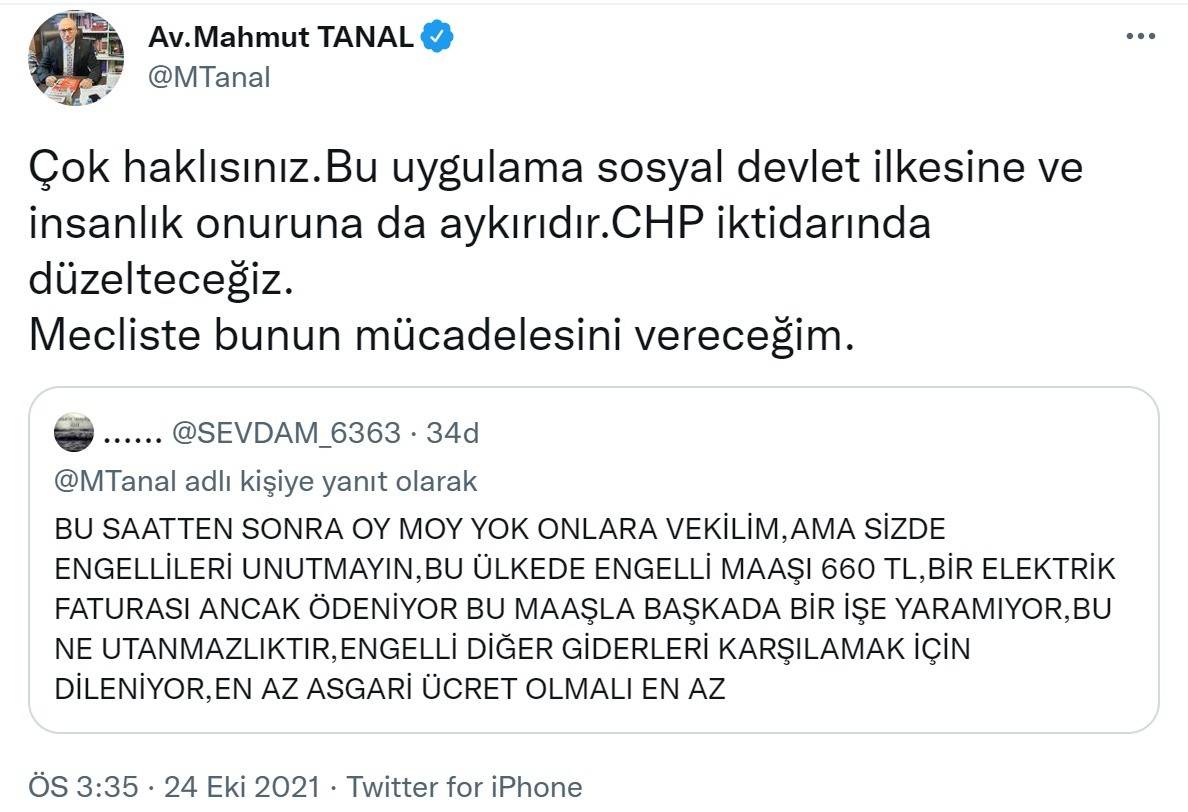Click the quoted author's dotted display name
The width and height of the screenshot is (1188, 812).
(133, 434)
